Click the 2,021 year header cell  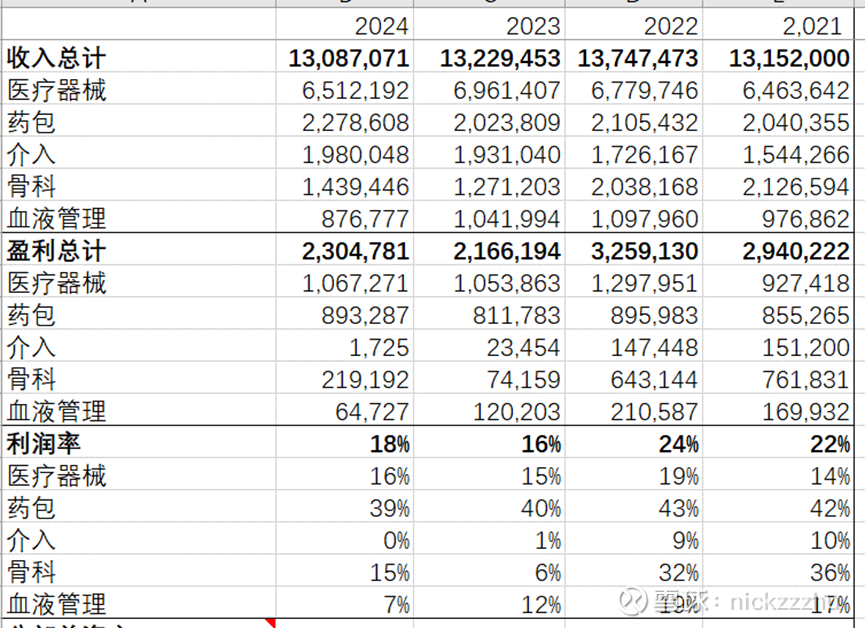[778, 26]
